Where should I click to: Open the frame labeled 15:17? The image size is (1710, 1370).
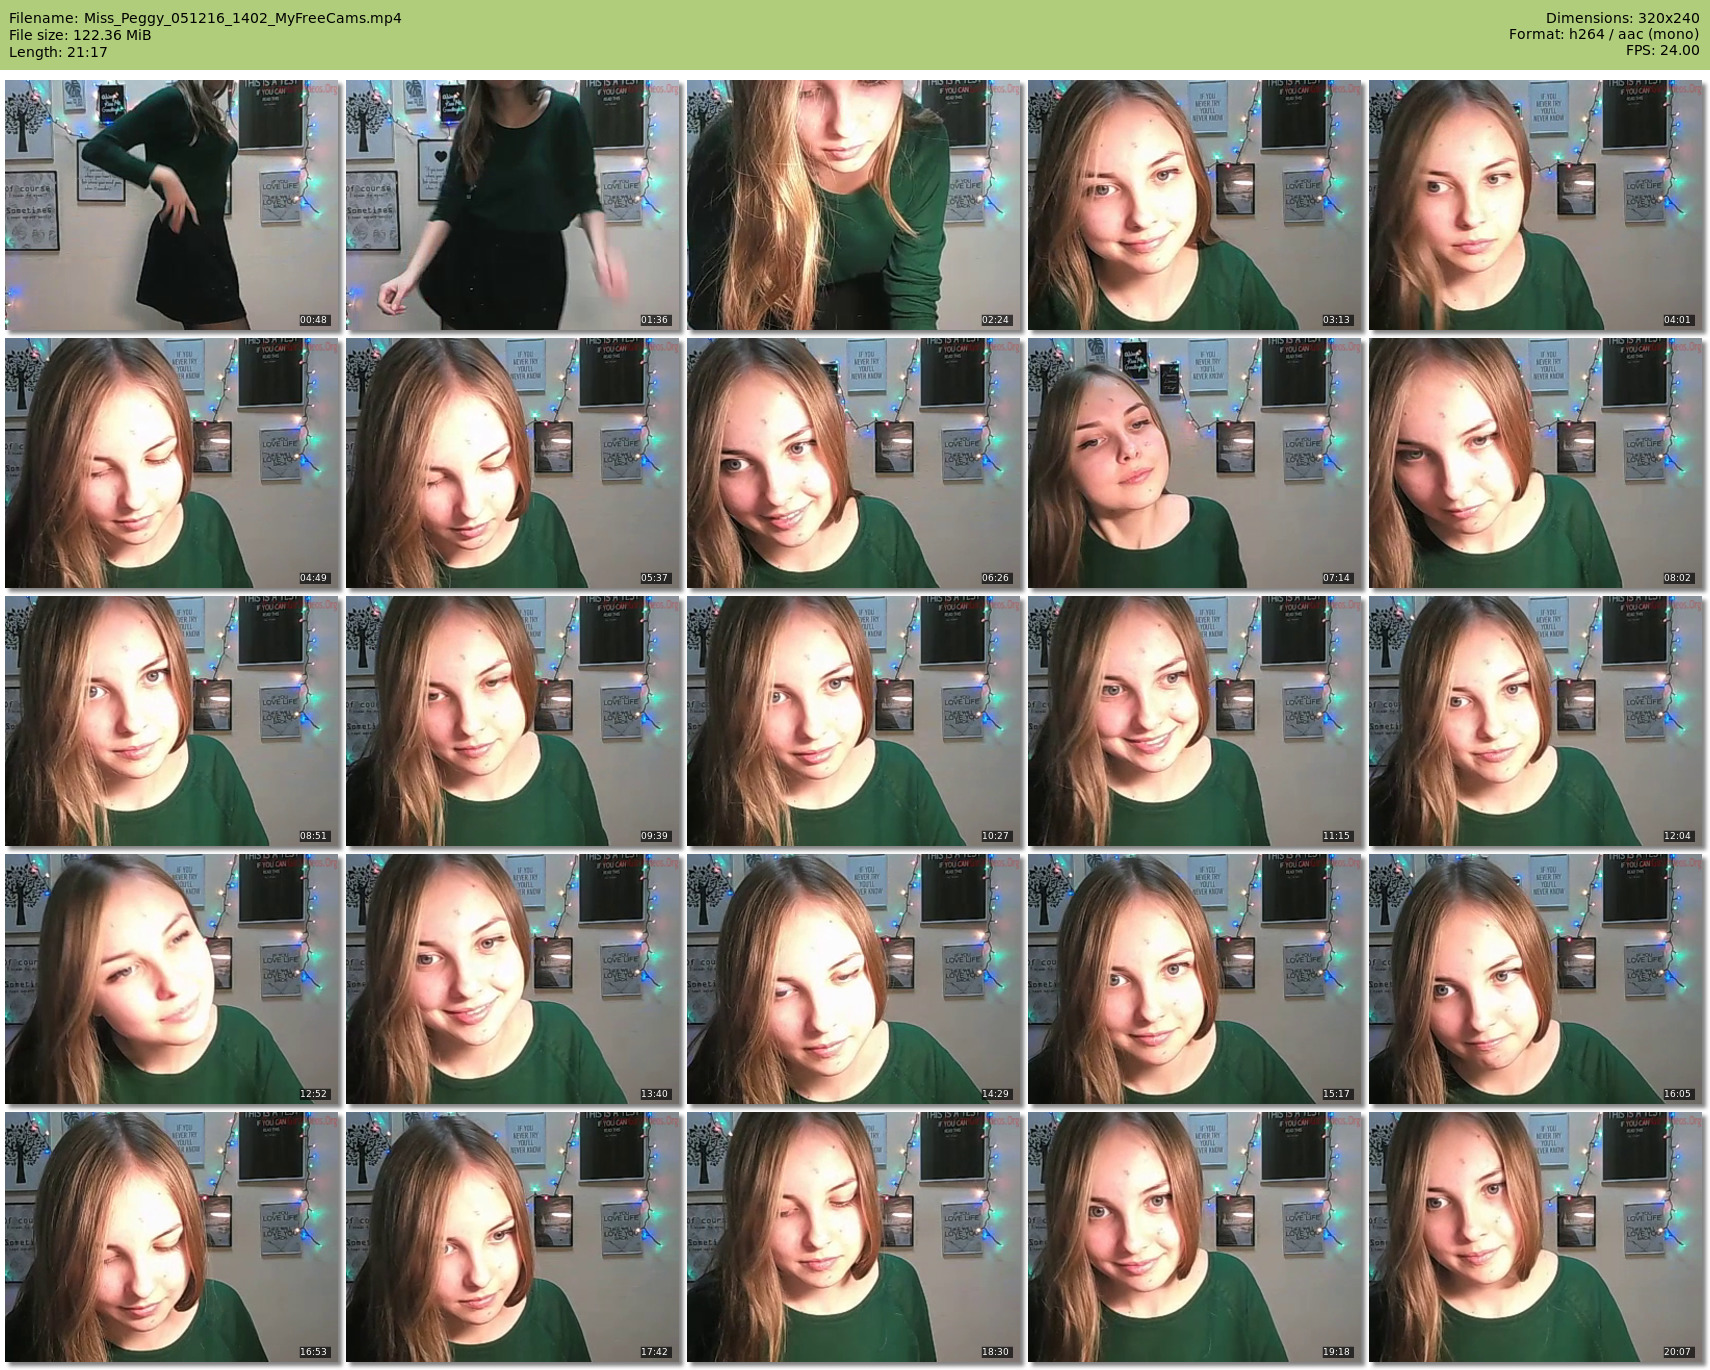[x=1195, y=979]
